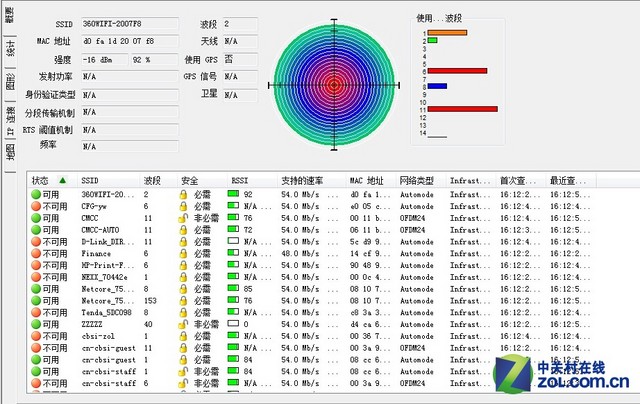Click the strength percent field 92 %
The height and width of the screenshot is (404, 640).
click(154, 60)
